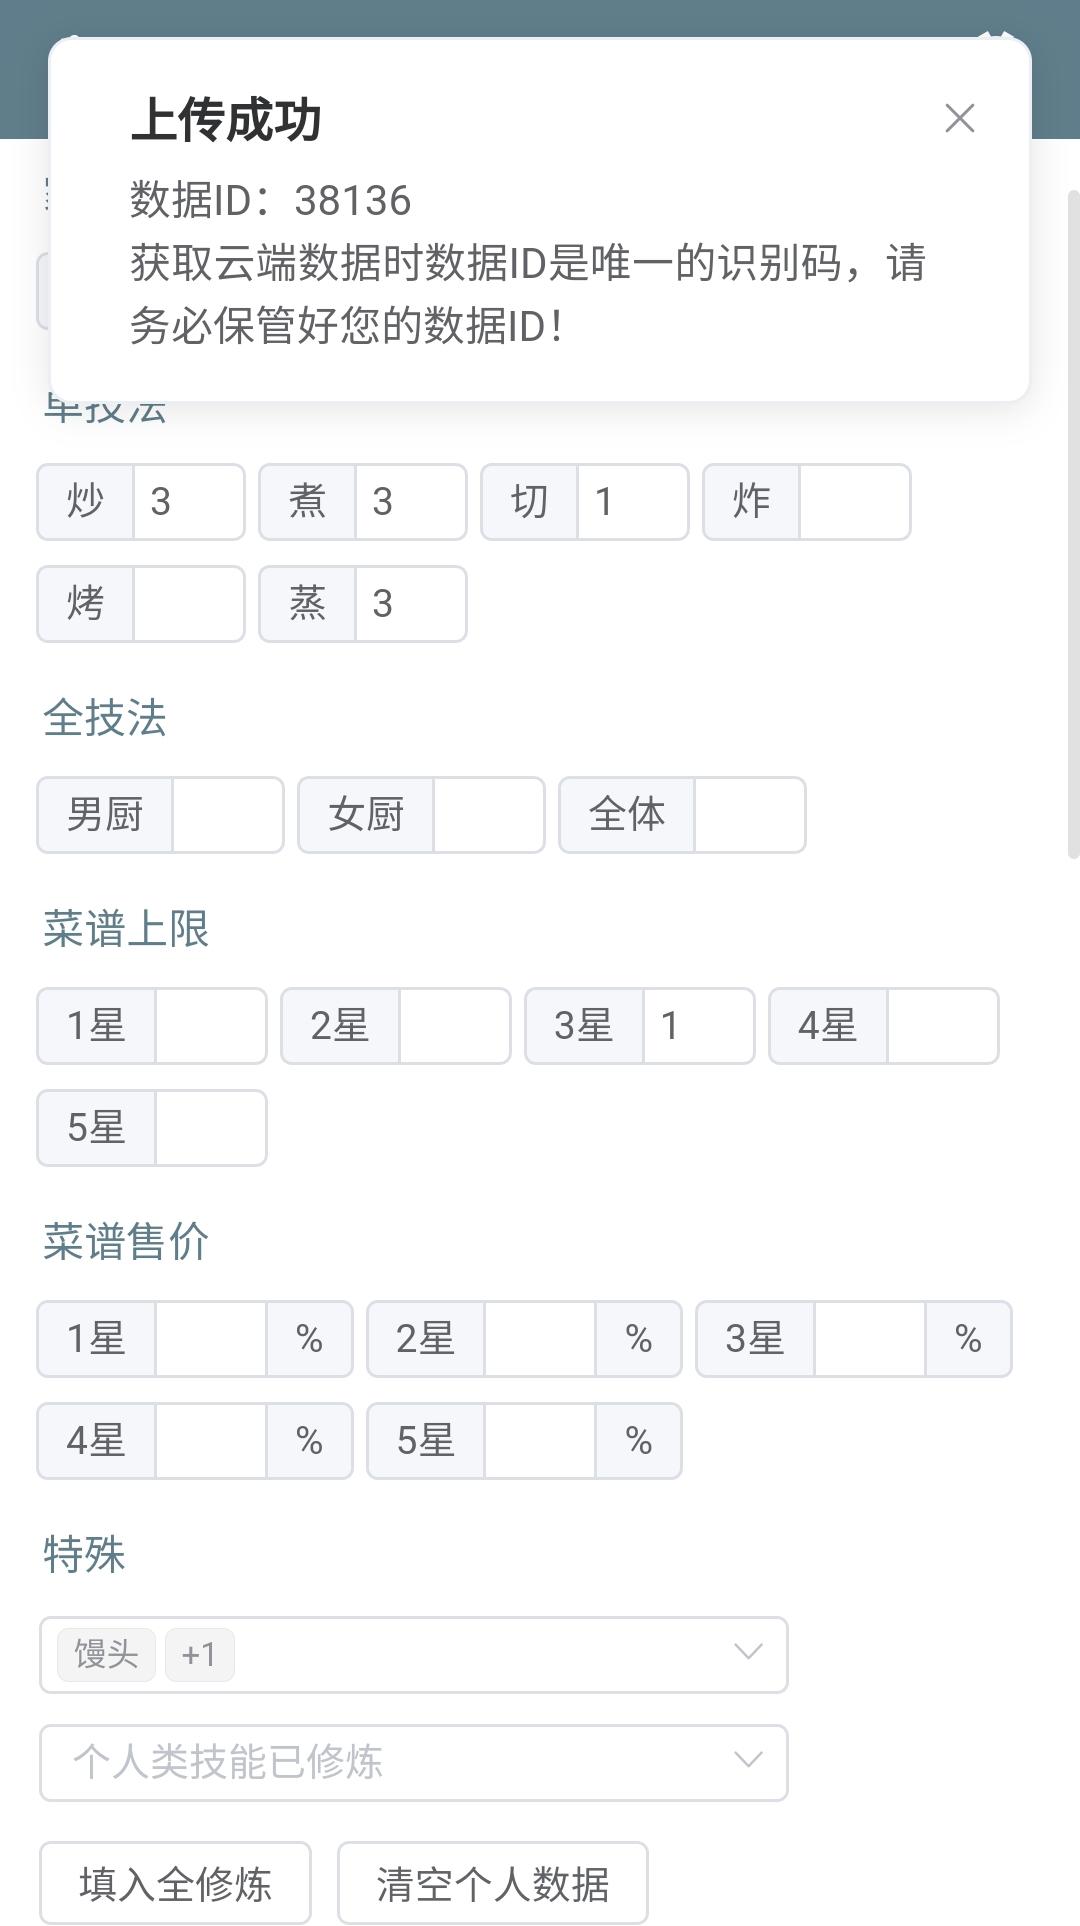1080x1926 pixels.
Task: Click the vertical scrollbar on the right
Action: pos(1073,520)
